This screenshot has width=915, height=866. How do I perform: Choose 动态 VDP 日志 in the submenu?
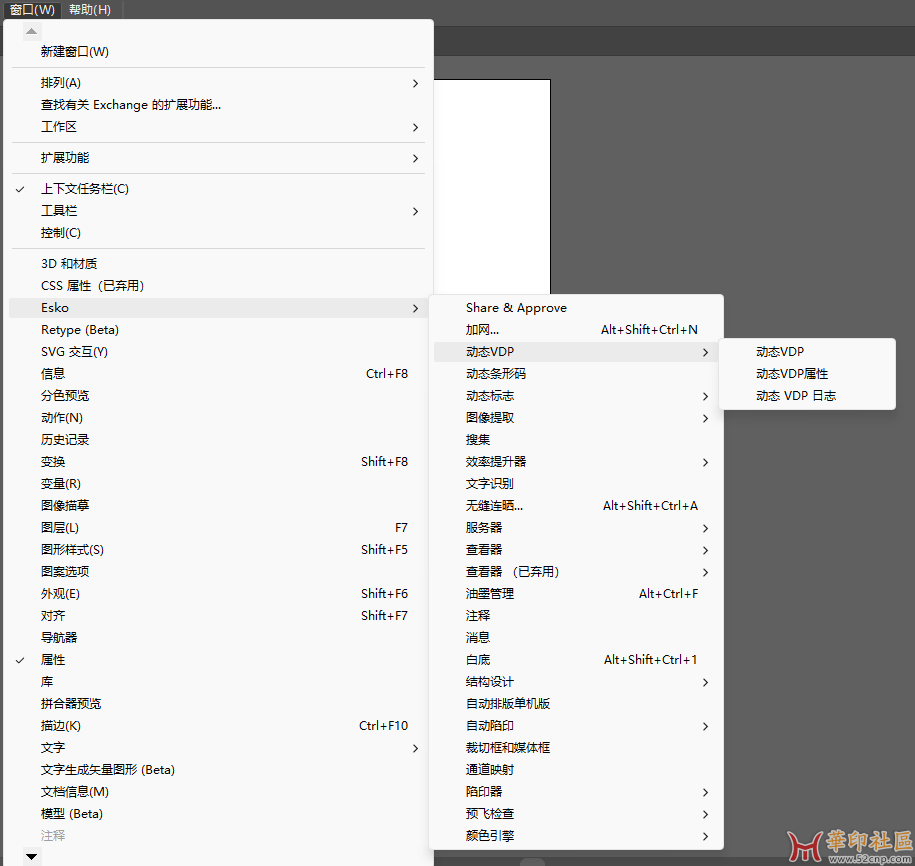[796, 396]
